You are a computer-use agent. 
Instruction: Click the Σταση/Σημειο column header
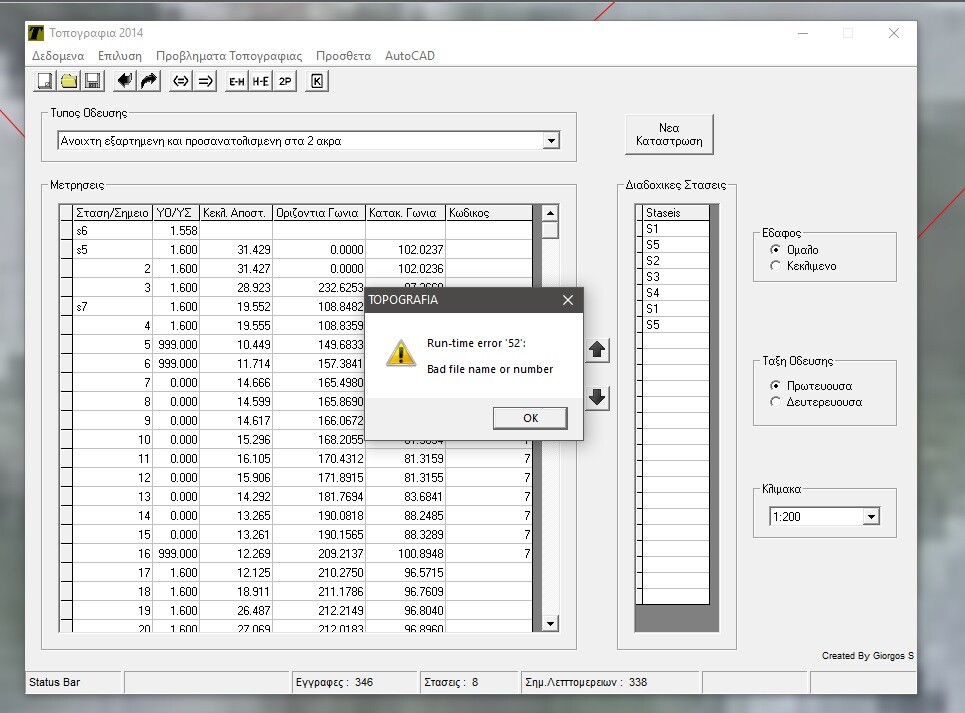[113, 213]
